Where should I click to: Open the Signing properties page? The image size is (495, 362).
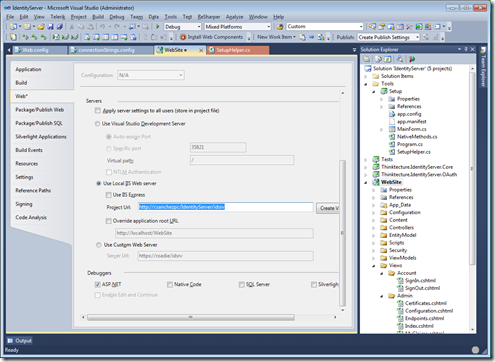pos(24,204)
